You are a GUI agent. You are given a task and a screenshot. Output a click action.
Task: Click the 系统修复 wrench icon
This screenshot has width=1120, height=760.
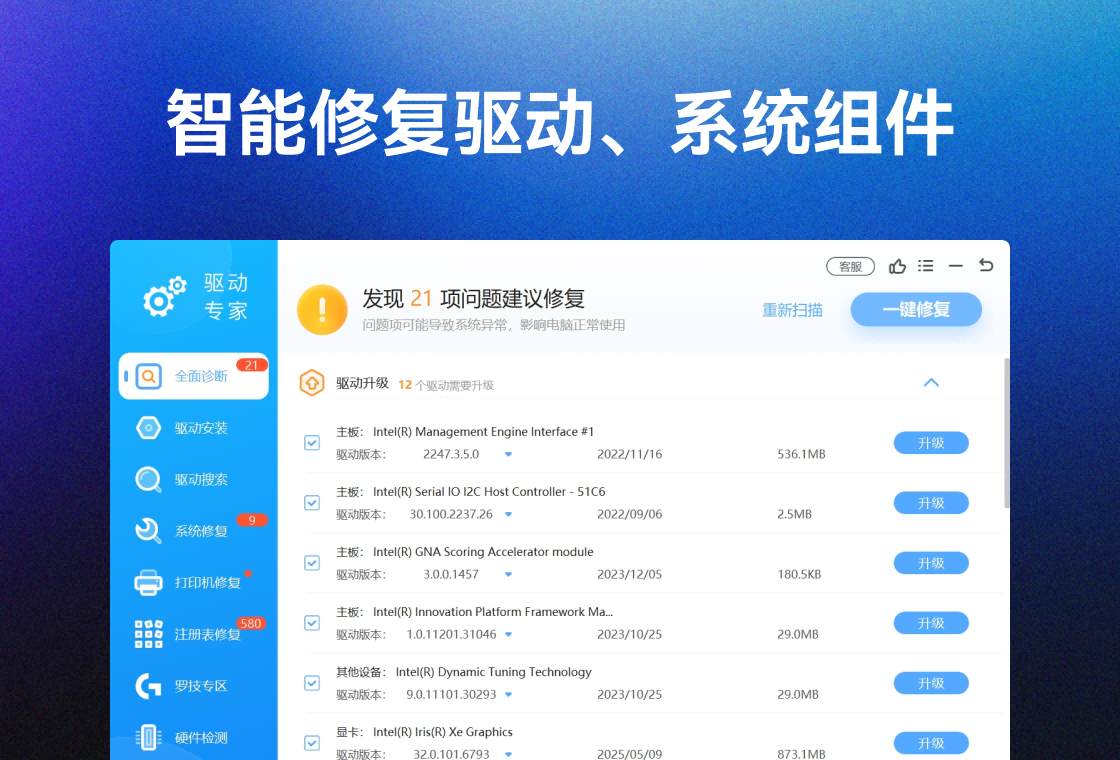pos(148,531)
